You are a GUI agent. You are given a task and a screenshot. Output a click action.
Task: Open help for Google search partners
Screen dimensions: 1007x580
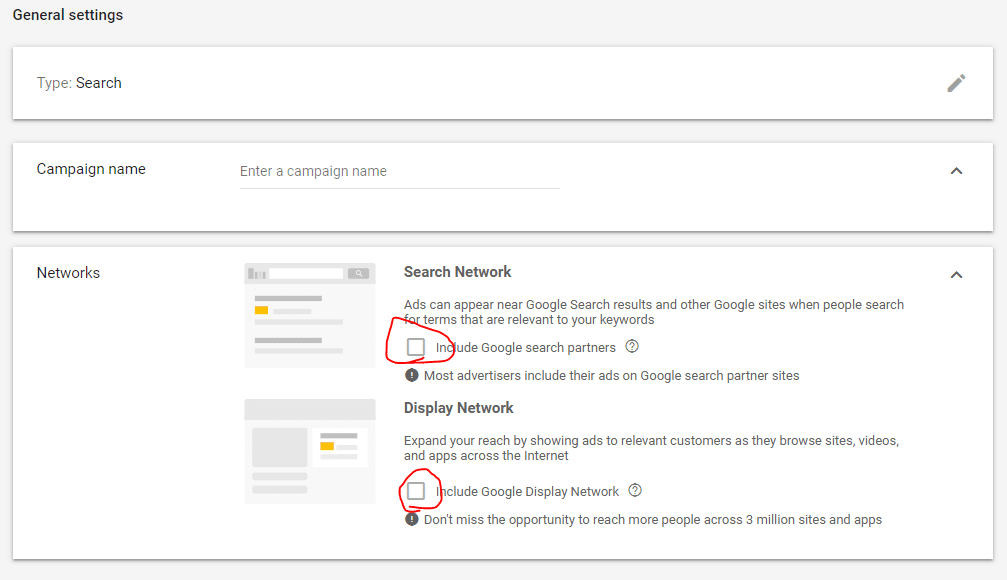tap(632, 346)
